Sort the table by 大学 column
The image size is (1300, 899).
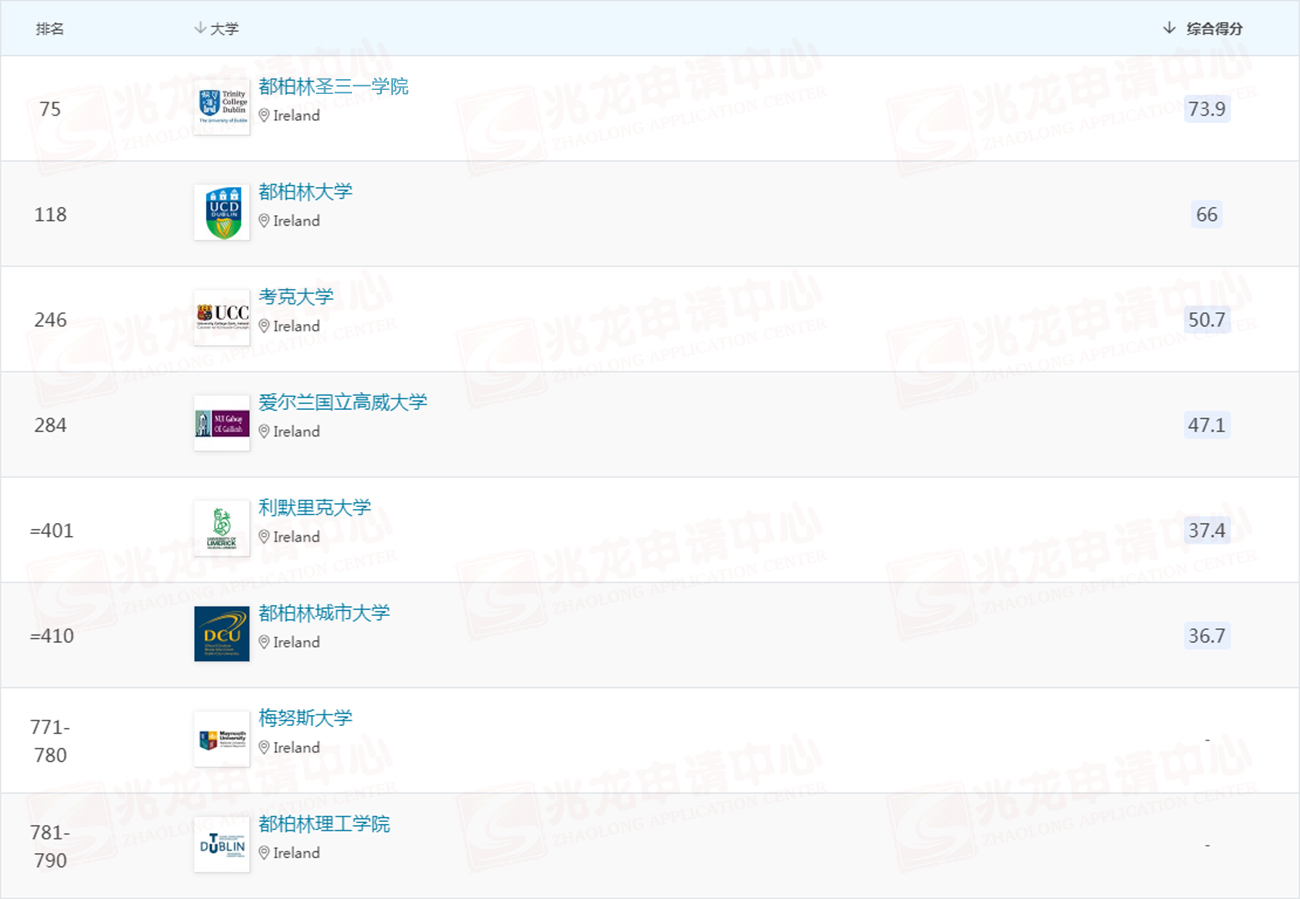[x=217, y=29]
